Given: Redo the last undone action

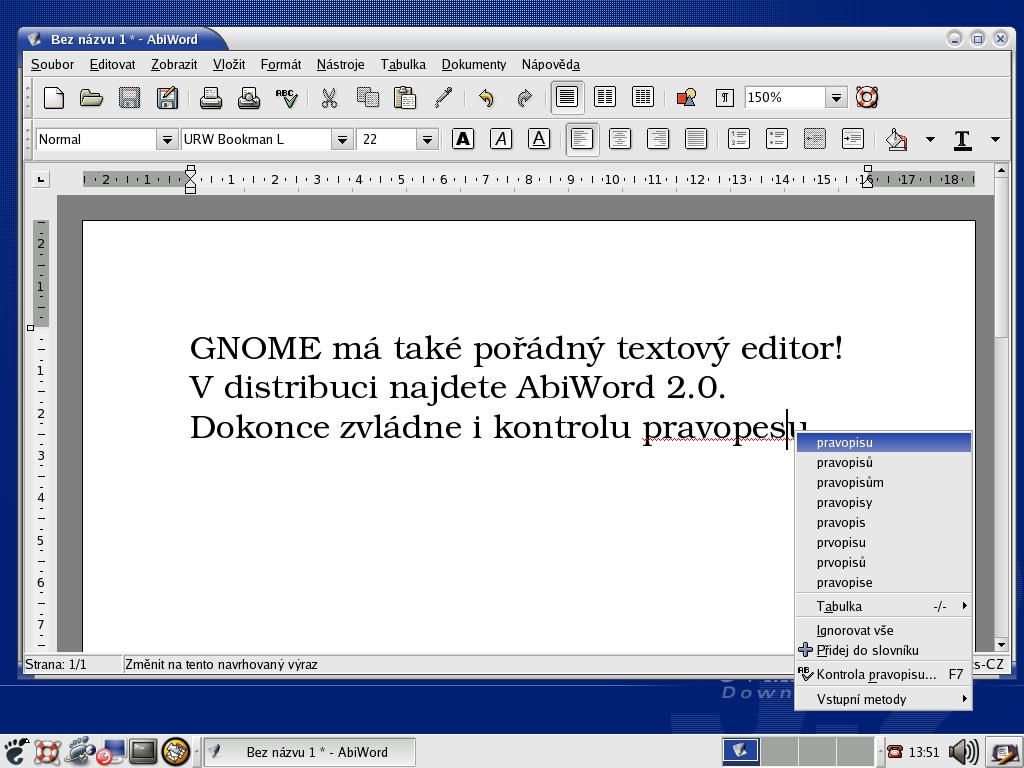Looking at the screenshot, I should [524, 98].
